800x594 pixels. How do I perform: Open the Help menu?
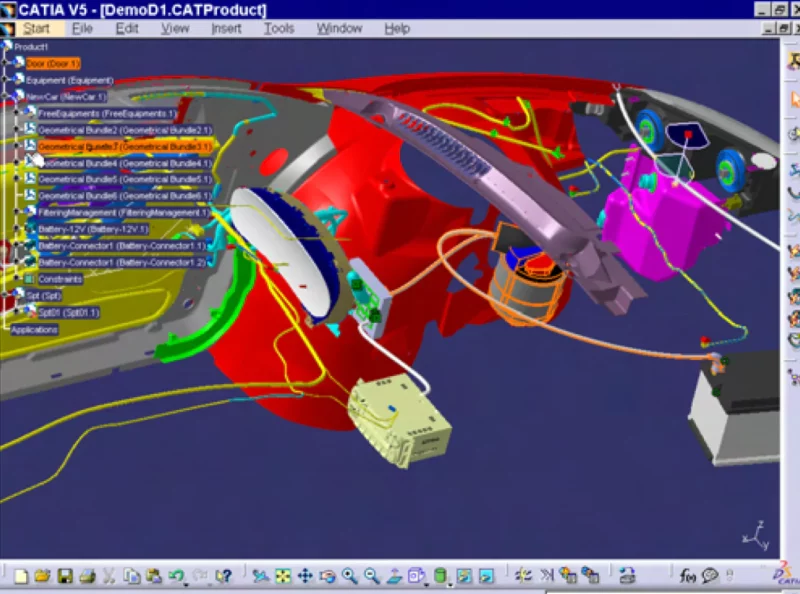click(397, 29)
